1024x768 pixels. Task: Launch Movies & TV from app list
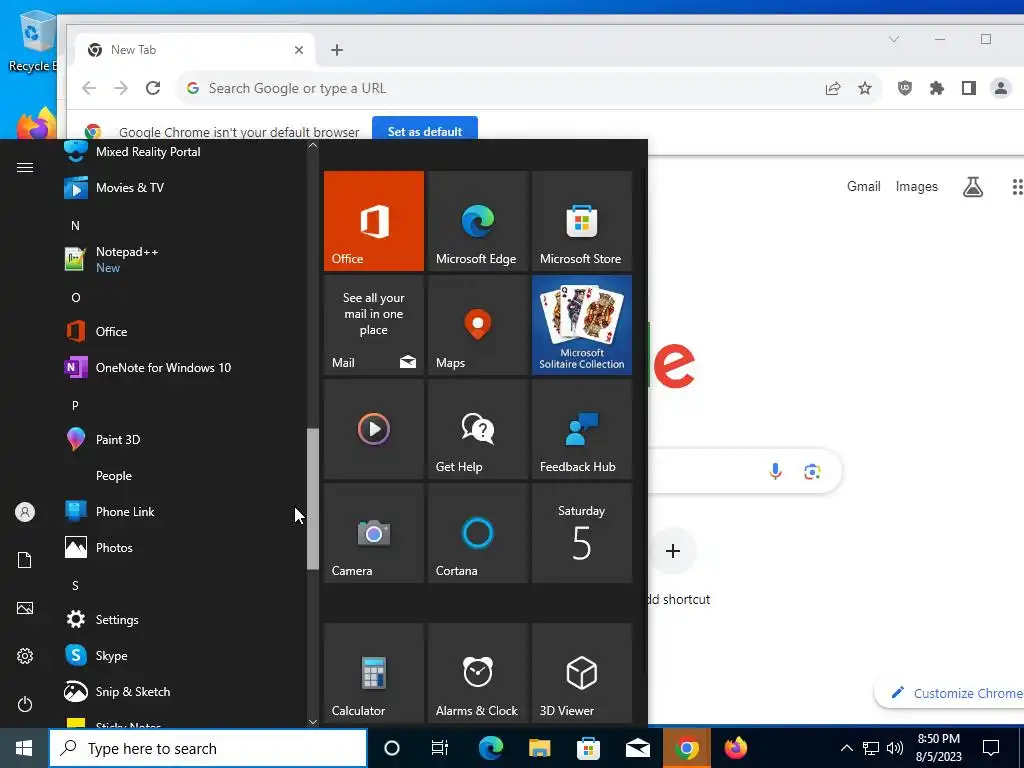(x=183, y=187)
